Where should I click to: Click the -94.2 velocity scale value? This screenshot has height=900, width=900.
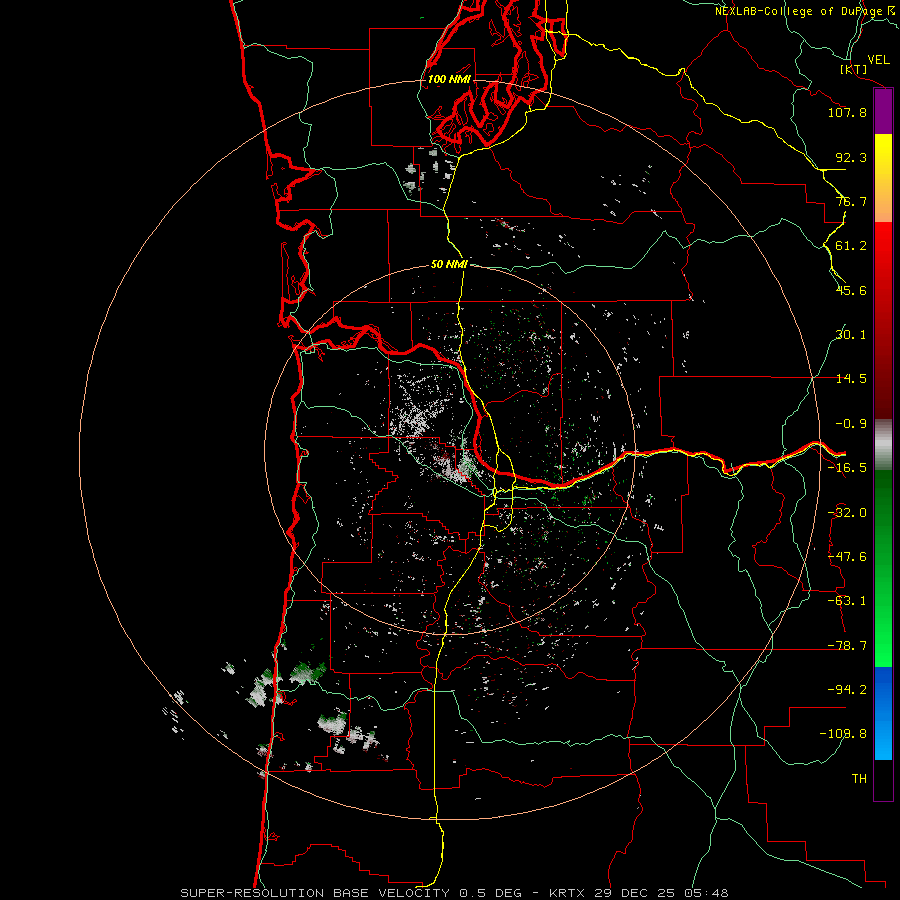click(847, 690)
